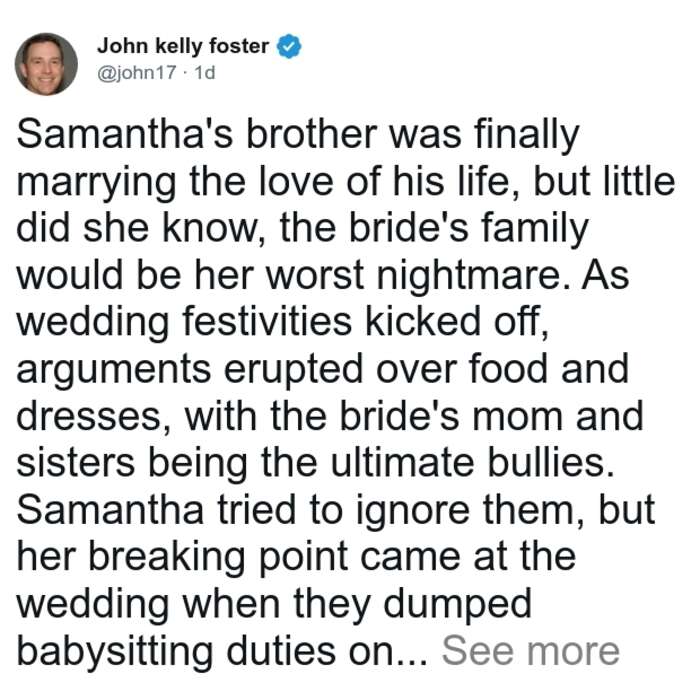The image size is (700, 700).
Task: Select the line "wedding when they dumped"
Action: pyautogui.click(x=274, y=605)
